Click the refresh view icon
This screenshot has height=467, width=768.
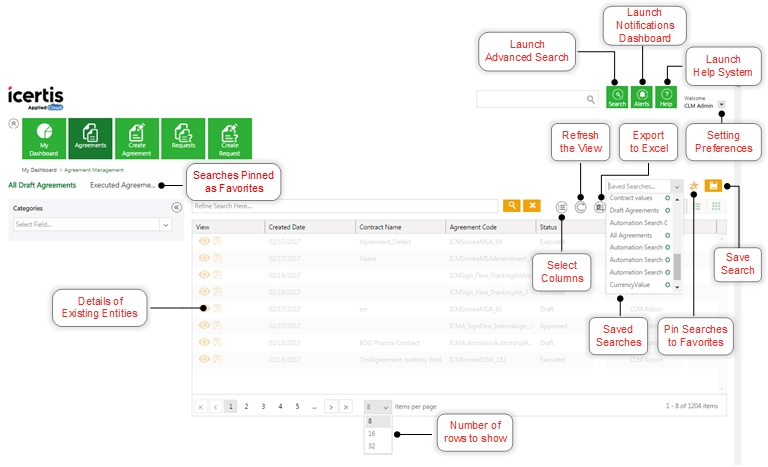tap(581, 206)
